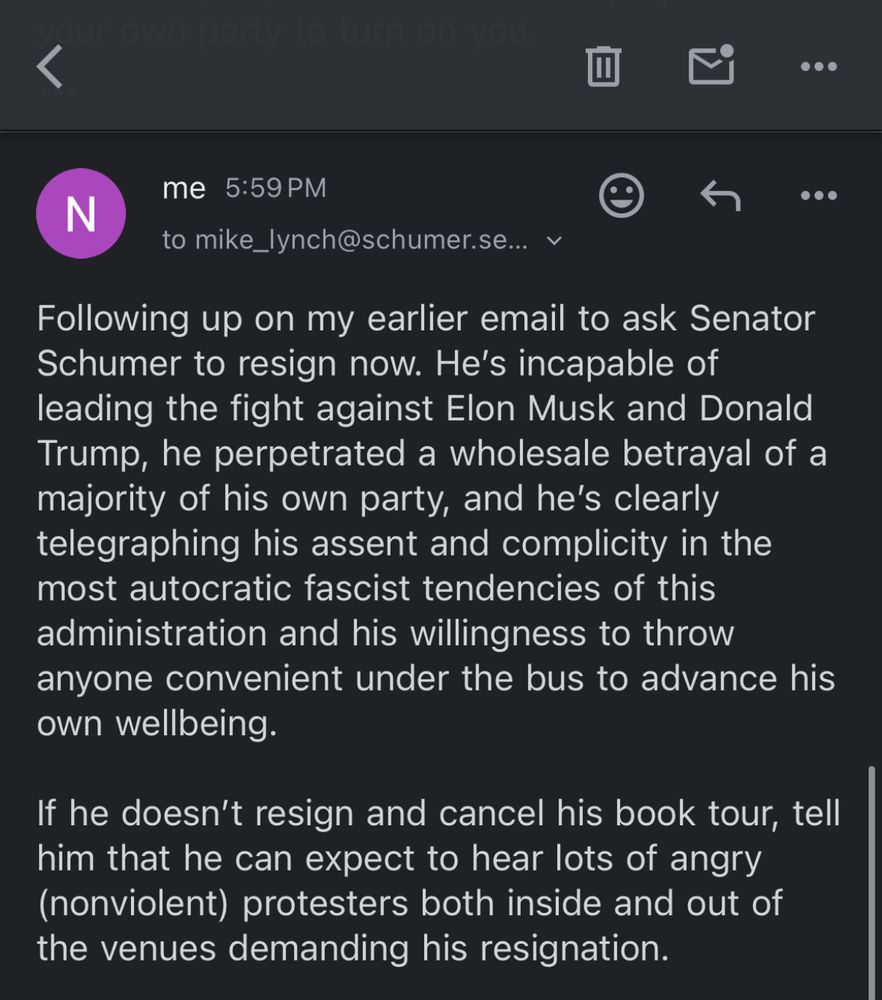Image resolution: width=882 pixels, height=1000 pixels.
Task: Select the sender name "me"
Action: click(x=183, y=188)
